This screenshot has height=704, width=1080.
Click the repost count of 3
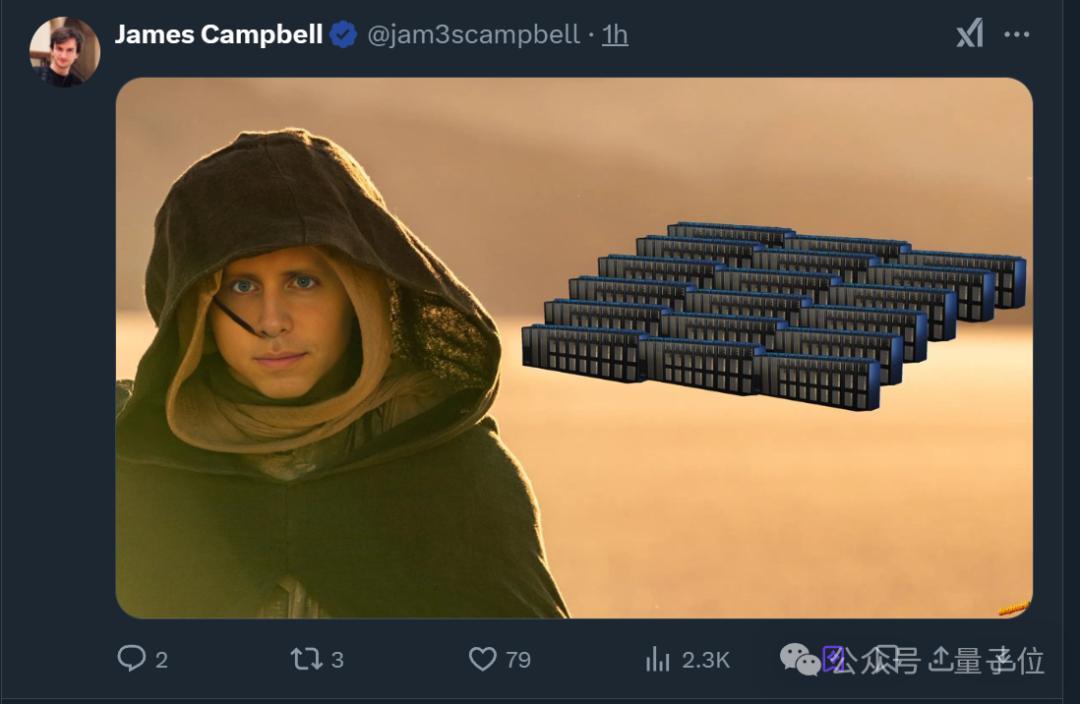tap(337, 659)
